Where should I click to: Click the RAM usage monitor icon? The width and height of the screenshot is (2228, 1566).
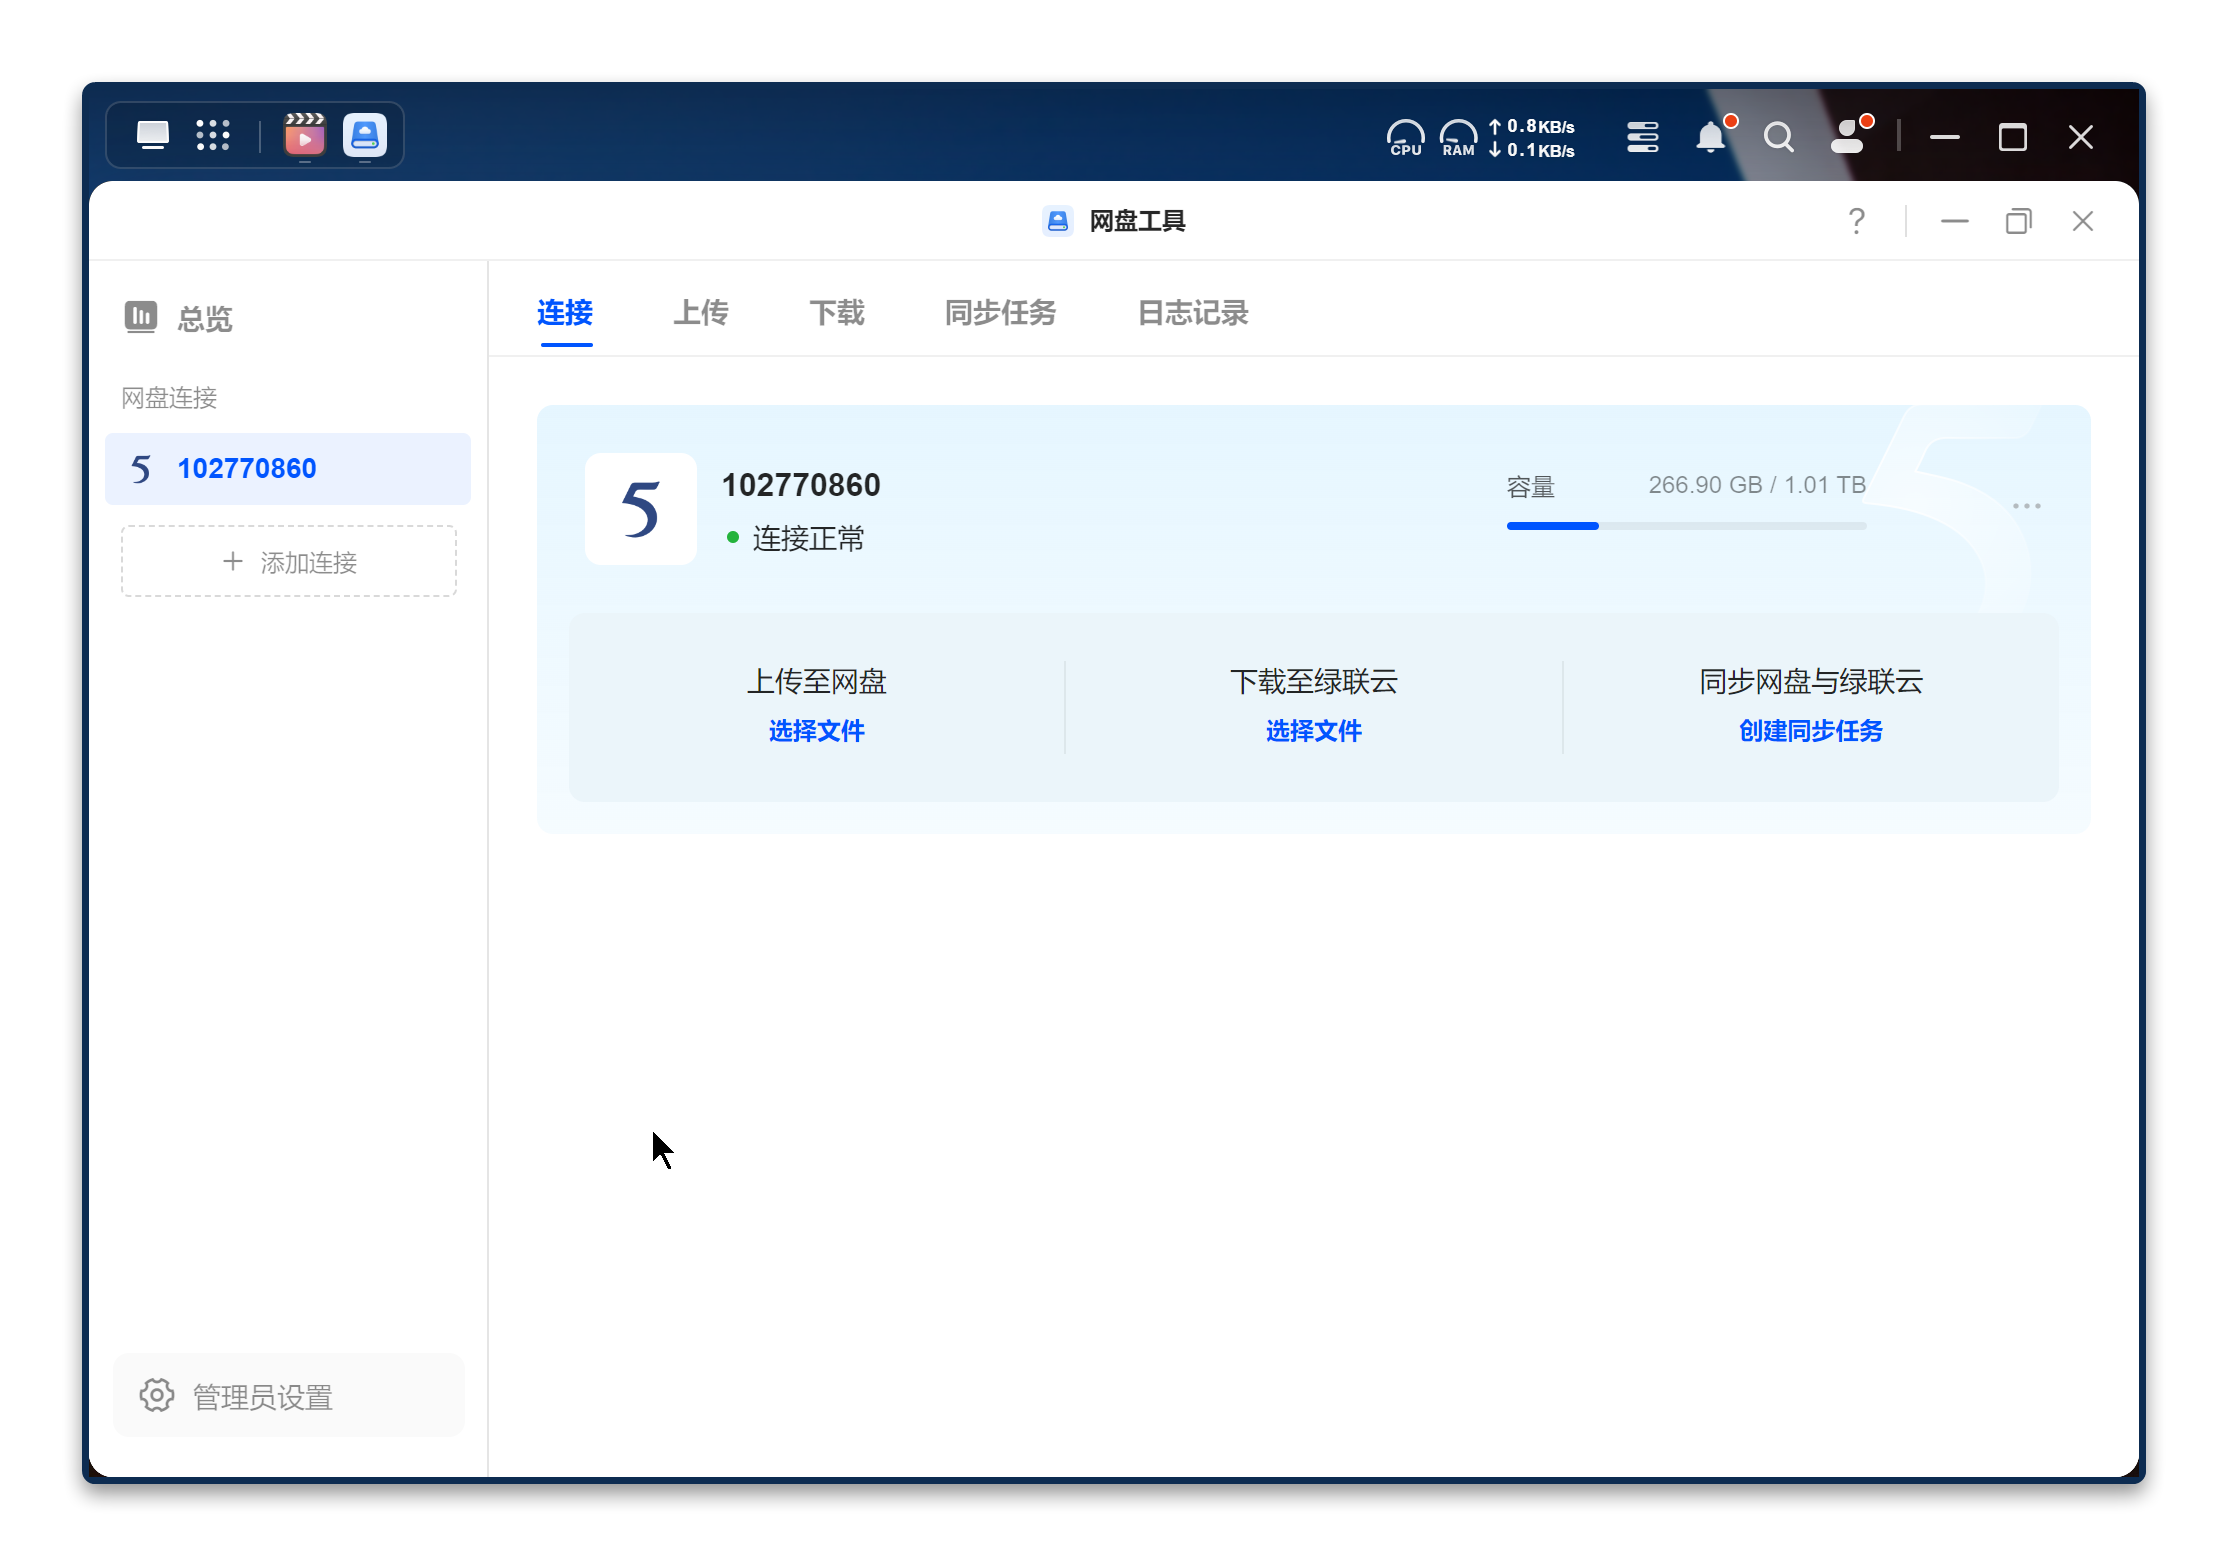click(1458, 137)
